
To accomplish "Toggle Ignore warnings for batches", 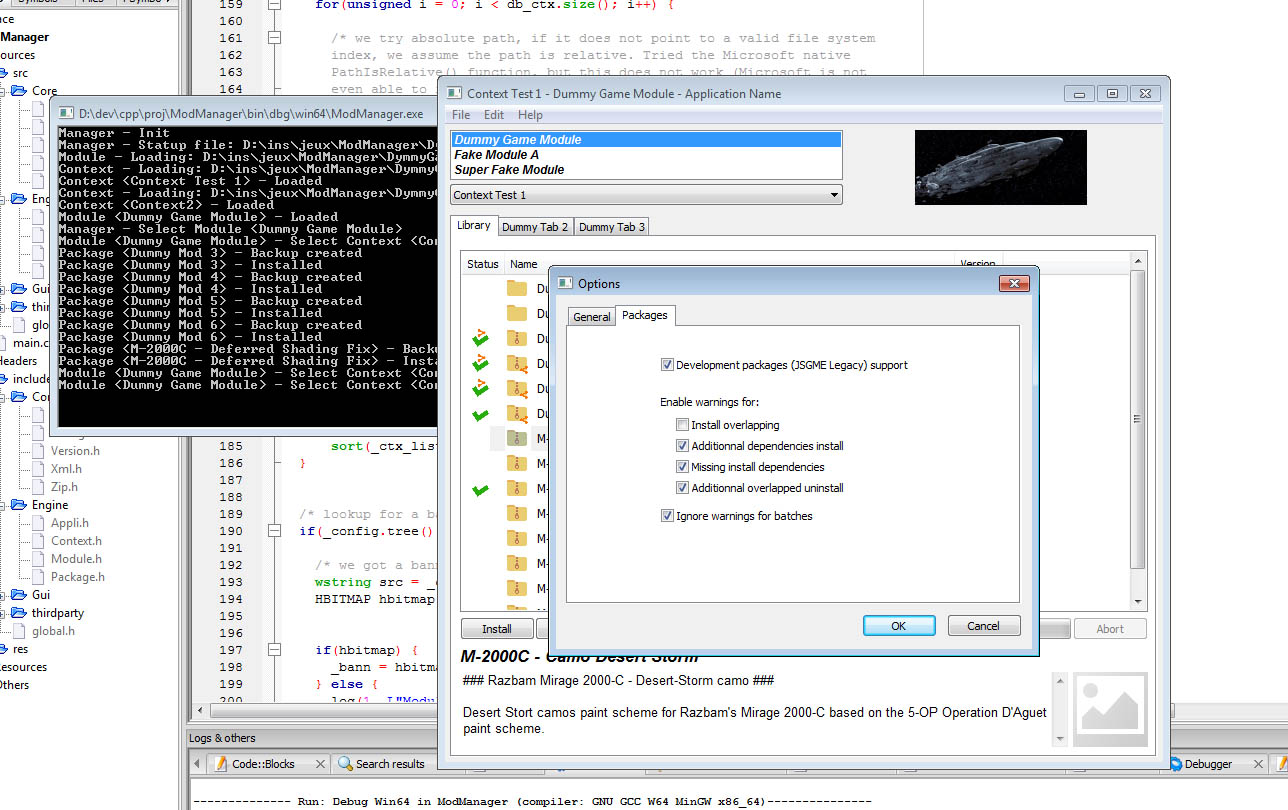I will click(x=668, y=516).
